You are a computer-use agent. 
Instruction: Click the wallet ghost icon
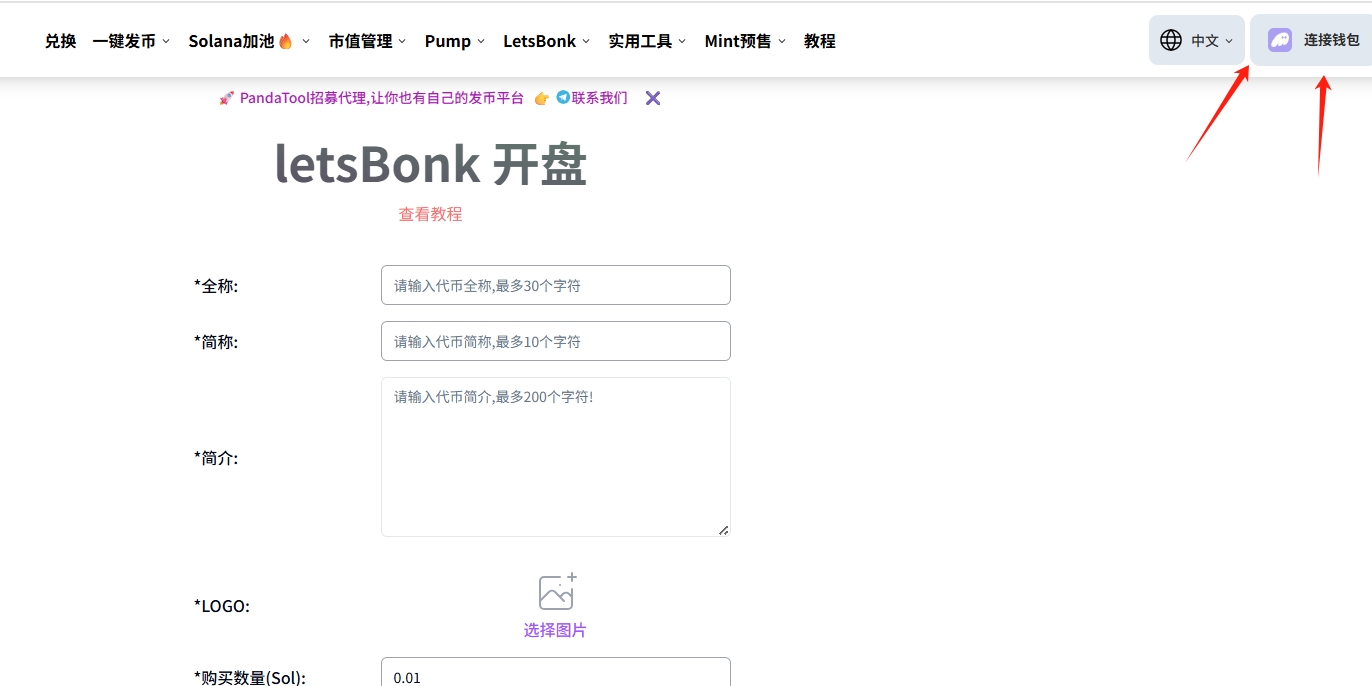coord(1280,40)
